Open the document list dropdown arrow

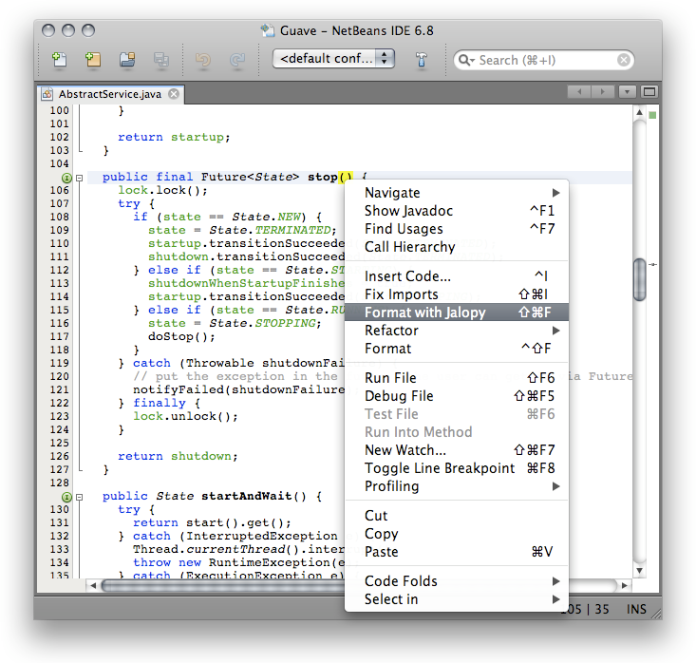tap(627, 92)
